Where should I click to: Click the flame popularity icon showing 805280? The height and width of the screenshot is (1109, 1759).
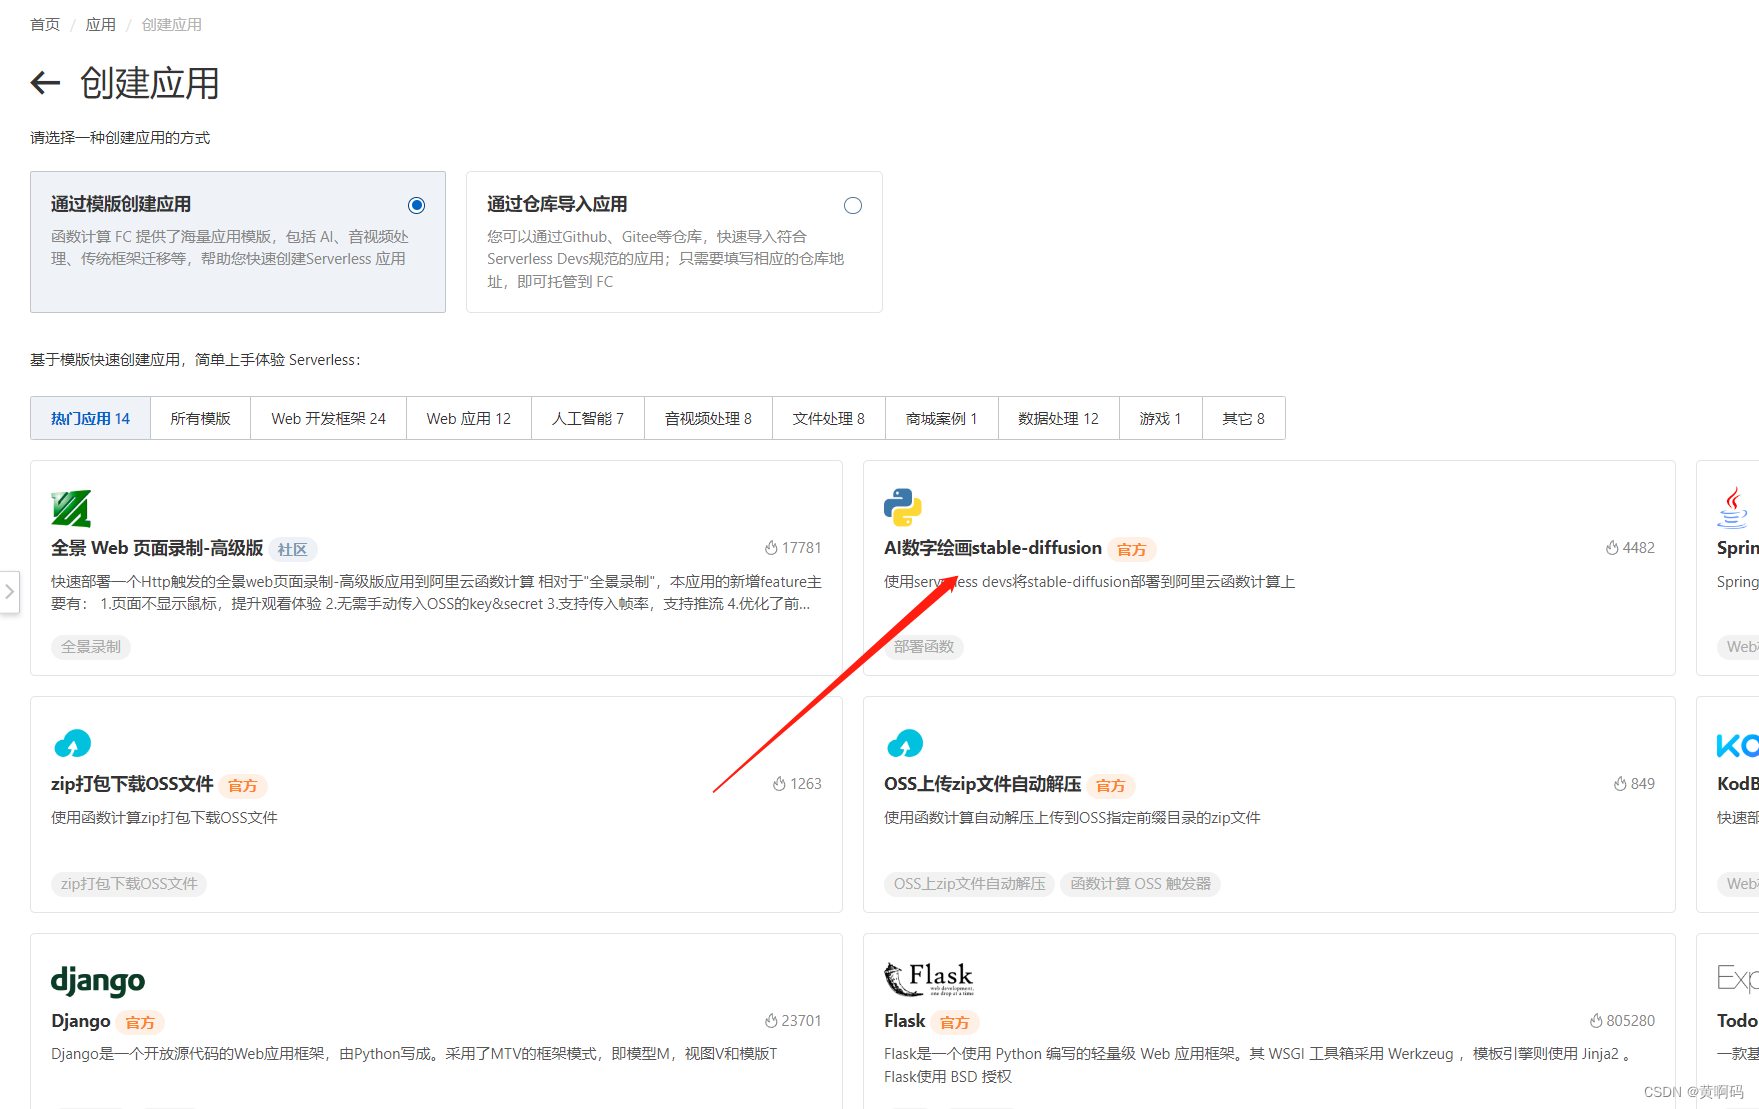coord(1596,1021)
